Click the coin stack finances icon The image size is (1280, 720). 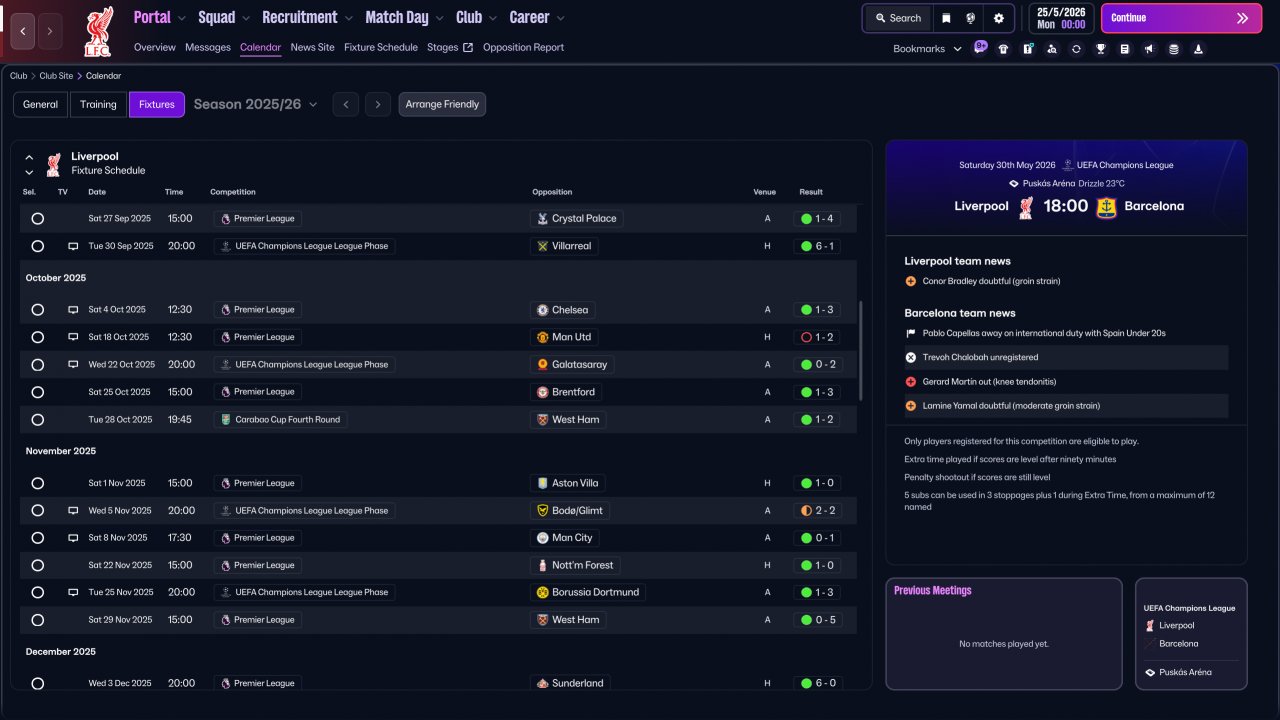click(1173, 49)
